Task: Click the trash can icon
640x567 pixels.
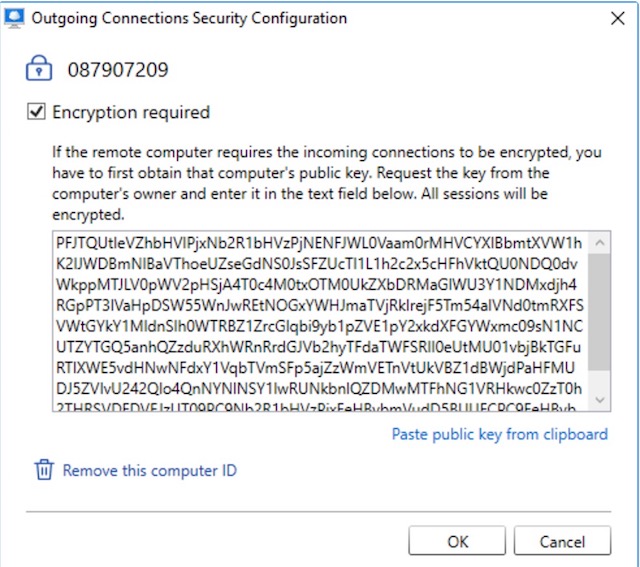Action: click(x=44, y=470)
